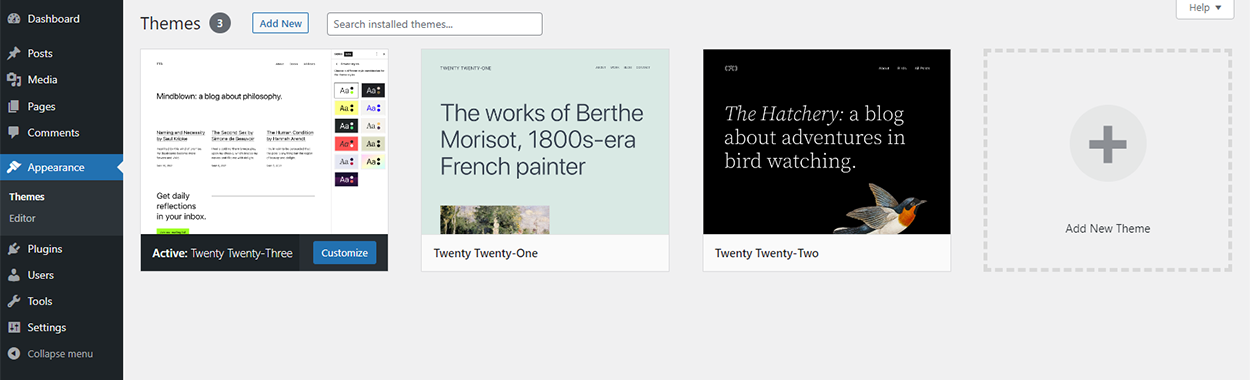Click the Posts pushpin icon

pos(14,53)
